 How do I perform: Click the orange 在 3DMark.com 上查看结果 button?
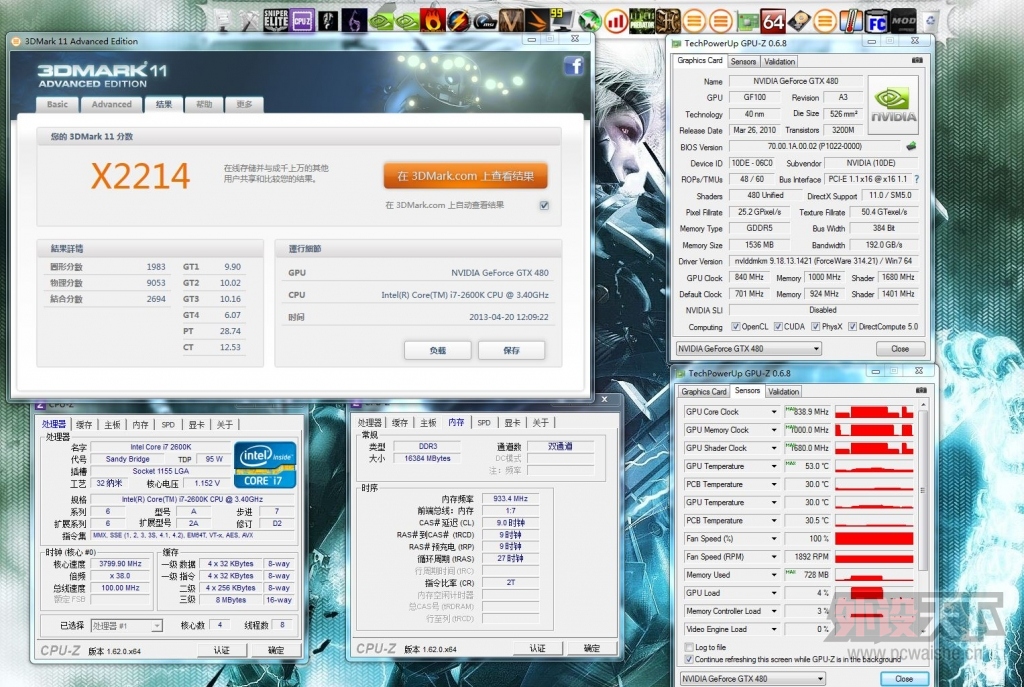click(465, 176)
